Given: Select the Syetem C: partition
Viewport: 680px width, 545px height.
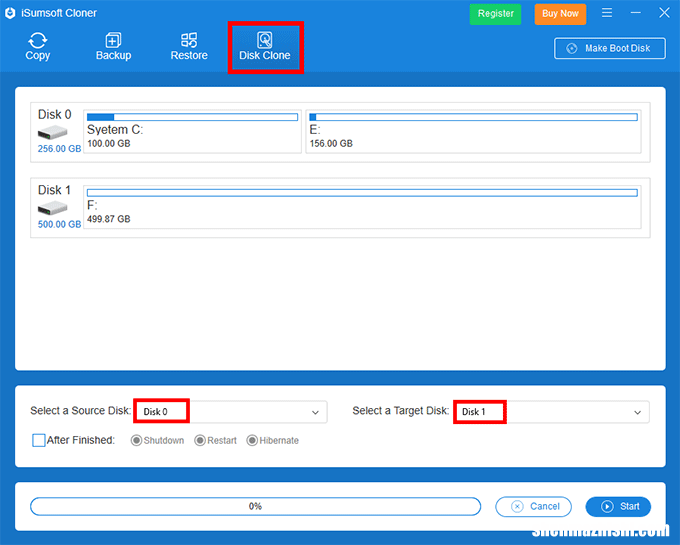Looking at the screenshot, I should pyautogui.click(x=192, y=132).
